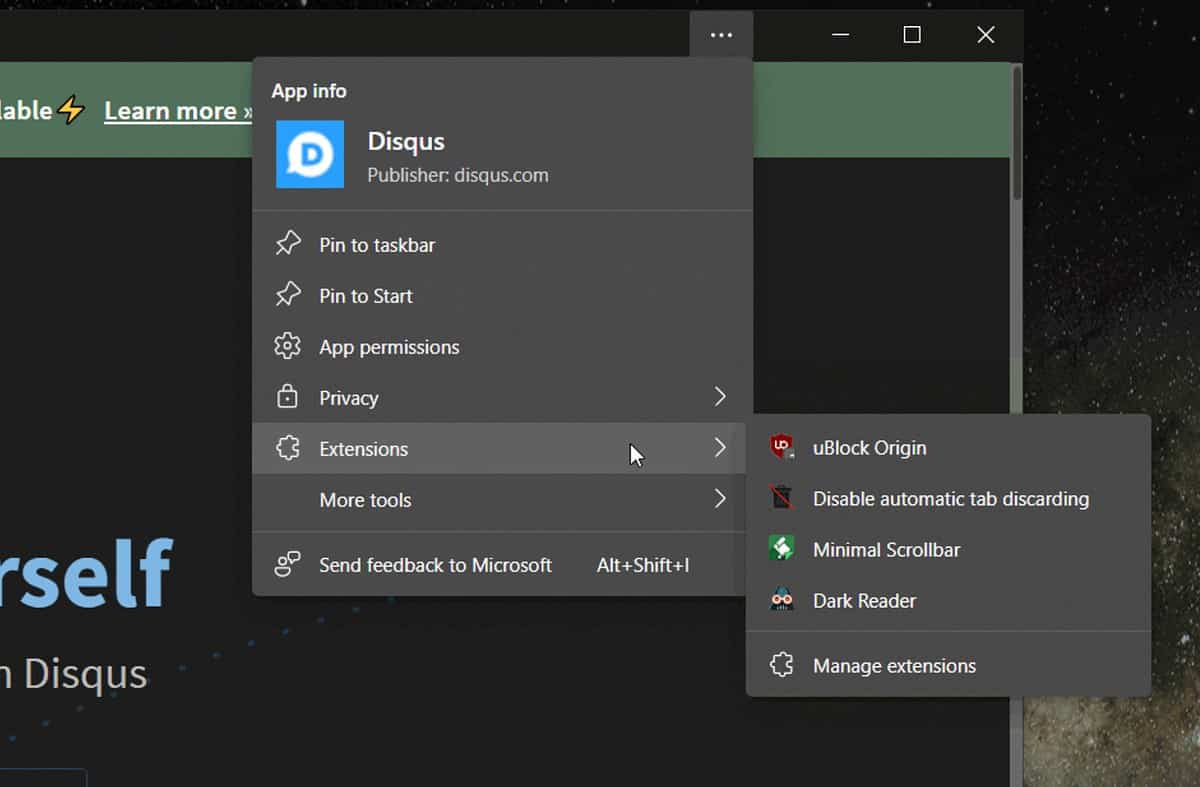Select Pin to taskbar
This screenshot has height=787, width=1200.
(x=375, y=244)
